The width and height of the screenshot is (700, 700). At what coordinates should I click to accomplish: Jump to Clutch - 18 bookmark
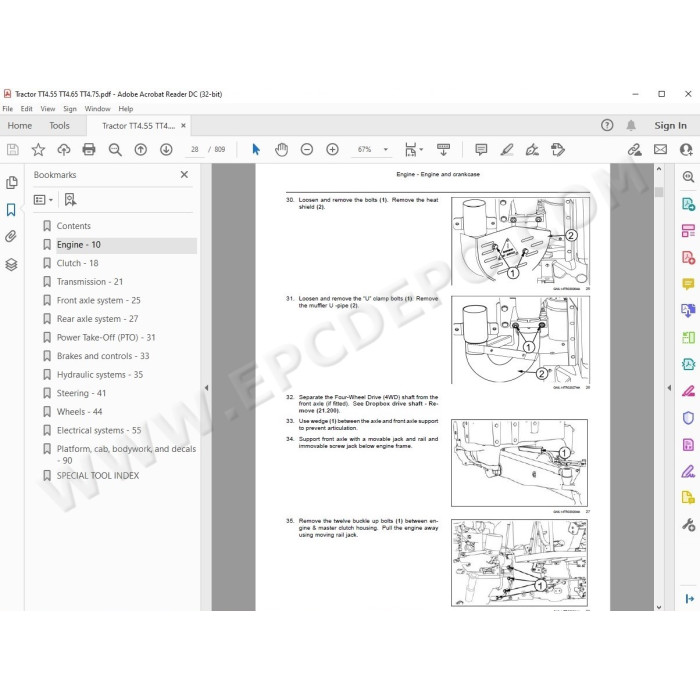pyautogui.click(x=77, y=263)
